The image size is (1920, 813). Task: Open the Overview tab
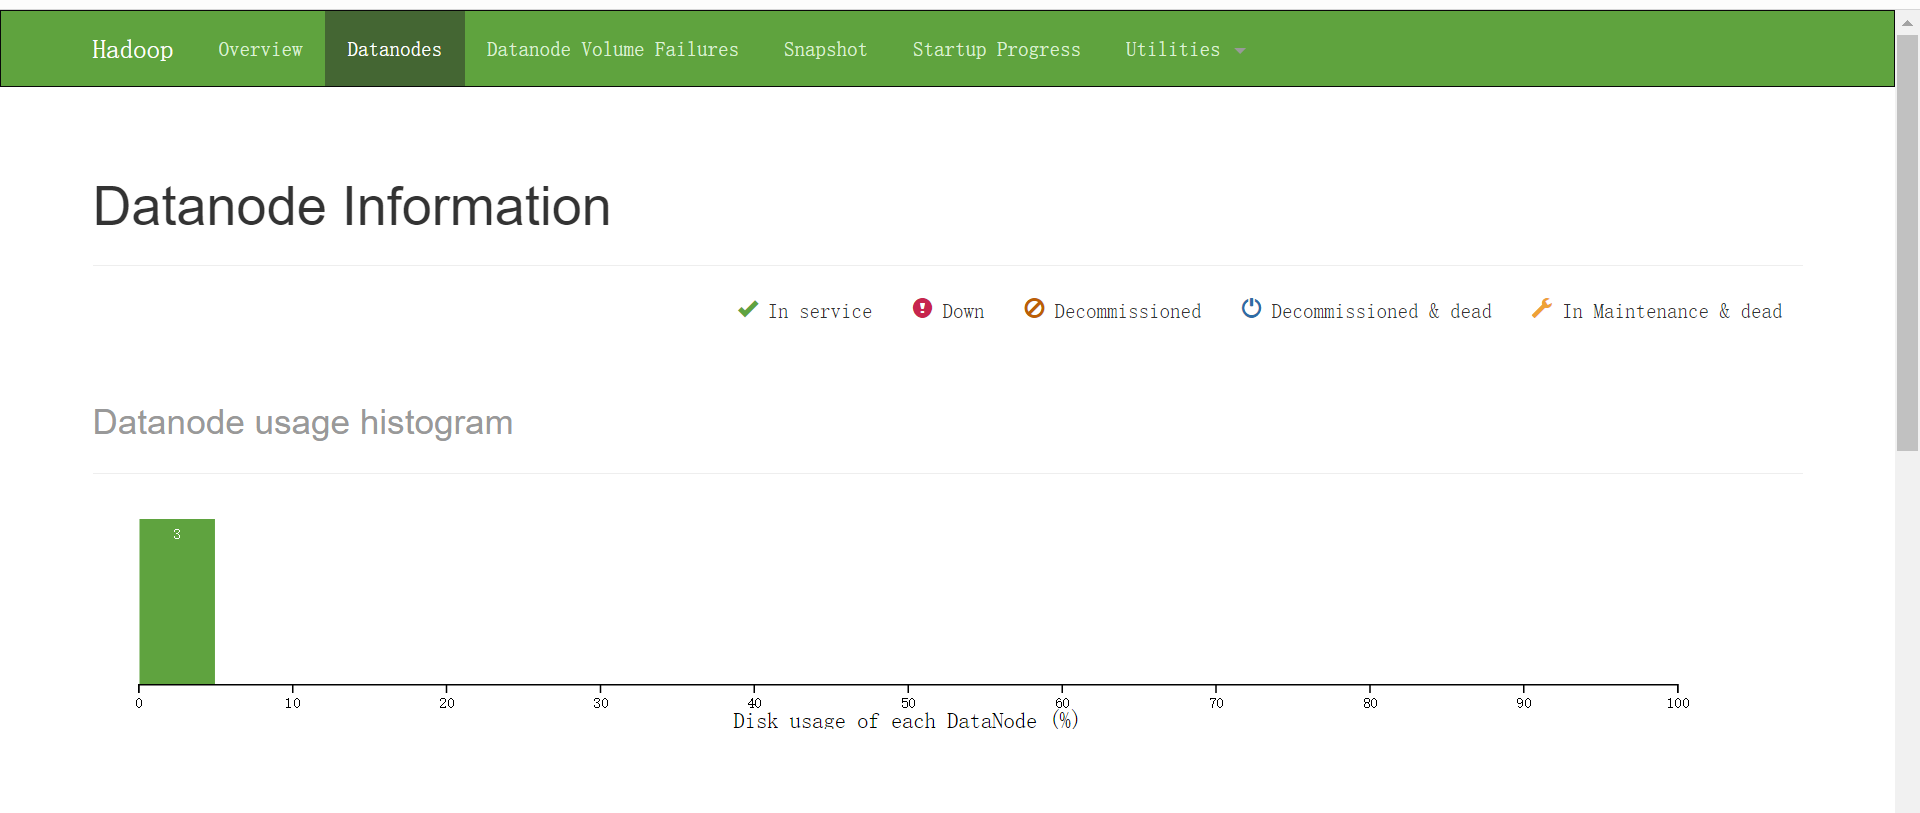tap(260, 49)
